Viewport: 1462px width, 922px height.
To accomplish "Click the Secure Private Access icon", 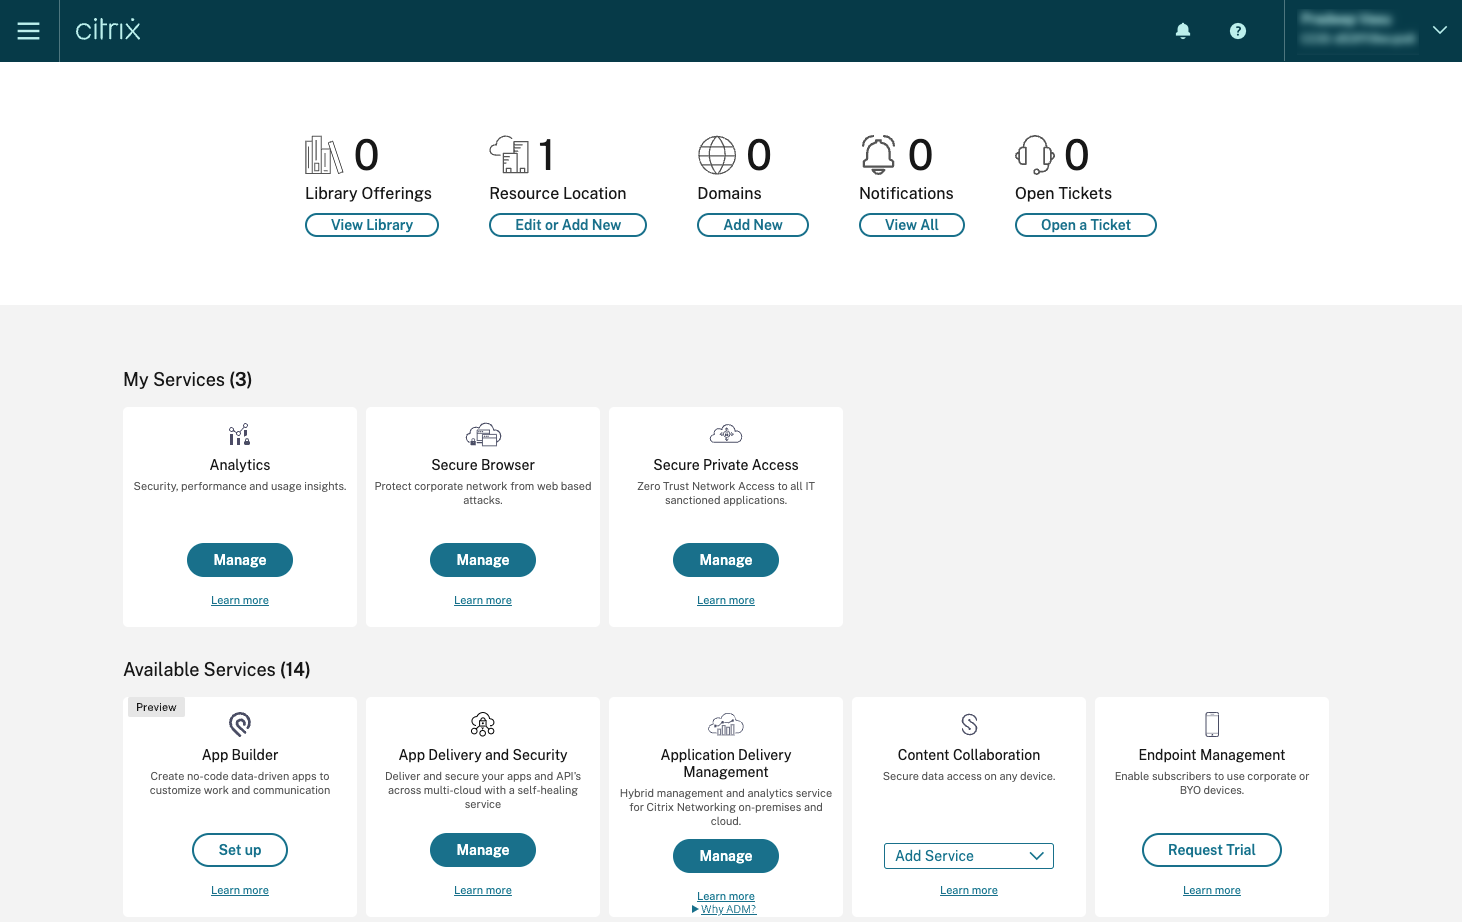I will coord(726,434).
